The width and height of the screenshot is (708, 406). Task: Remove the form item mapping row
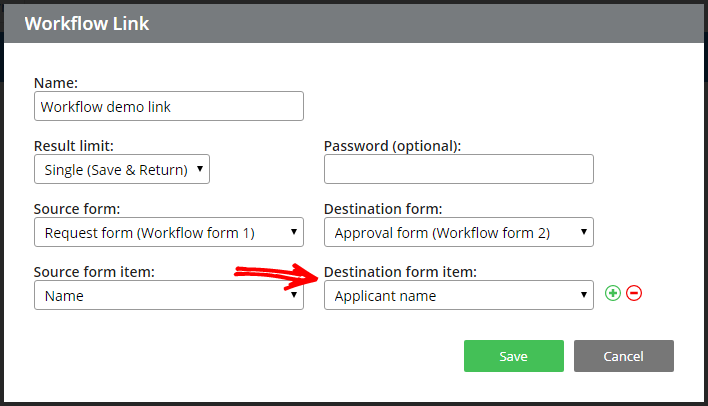click(x=634, y=293)
